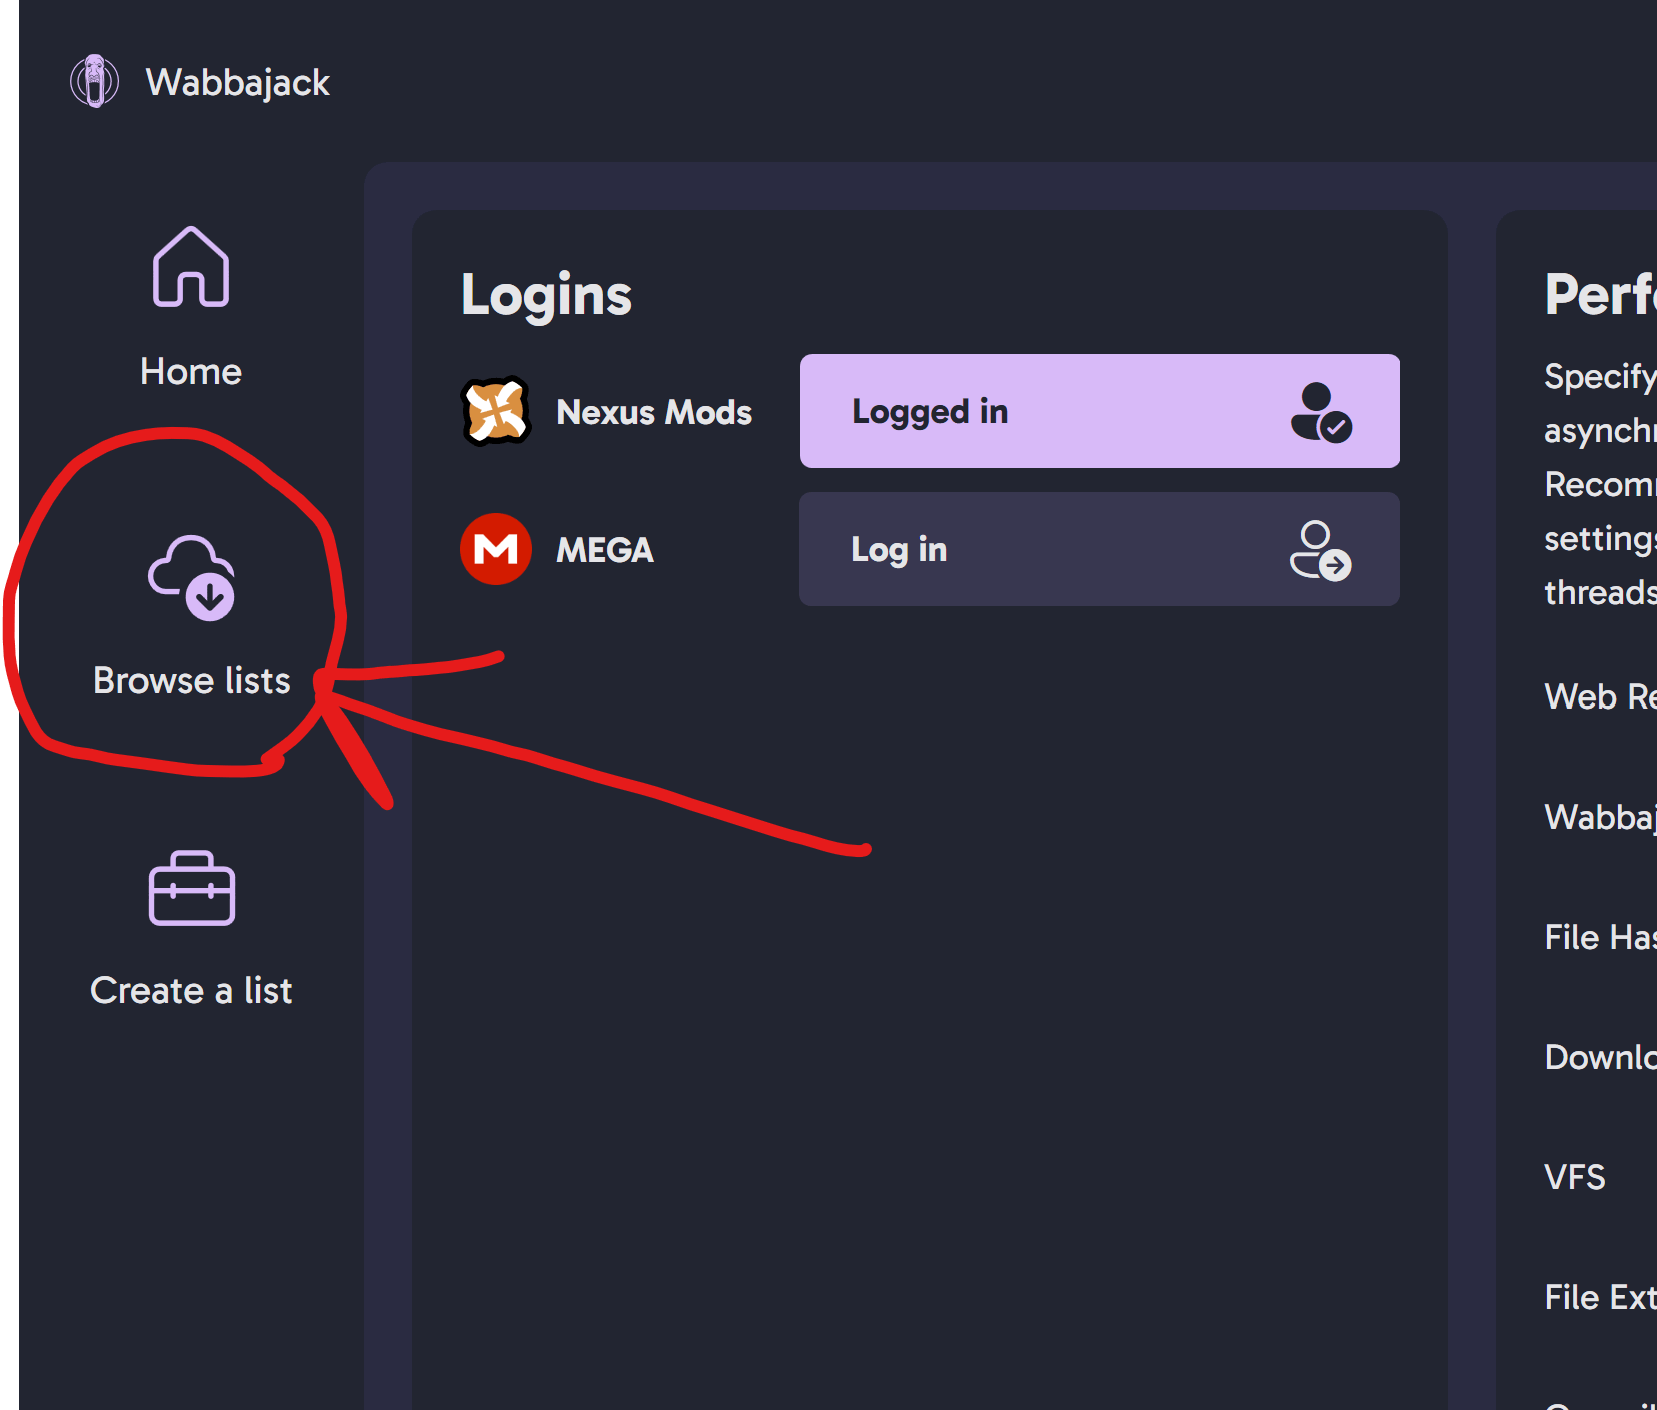The height and width of the screenshot is (1410, 1657).
Task: Click the File Has… setting label
Action: (1599, 937)
